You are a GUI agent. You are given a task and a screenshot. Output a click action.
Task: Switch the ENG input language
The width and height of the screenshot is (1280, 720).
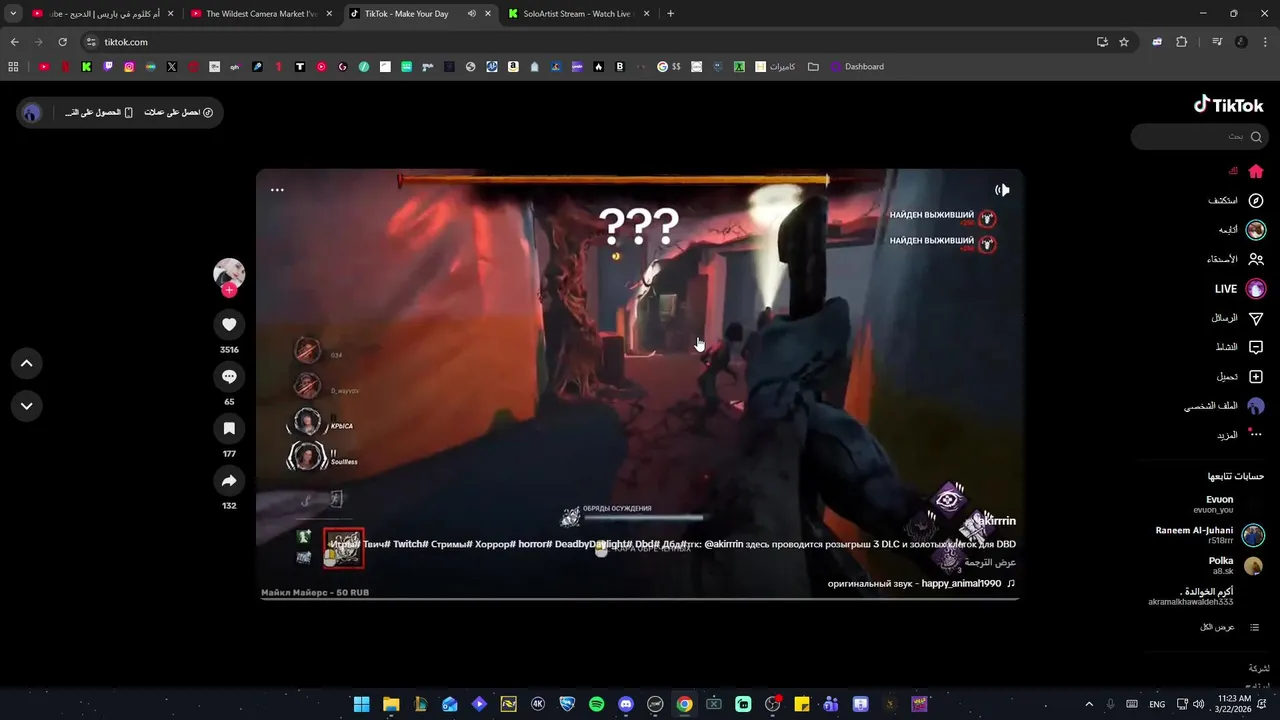point(1157,704)
